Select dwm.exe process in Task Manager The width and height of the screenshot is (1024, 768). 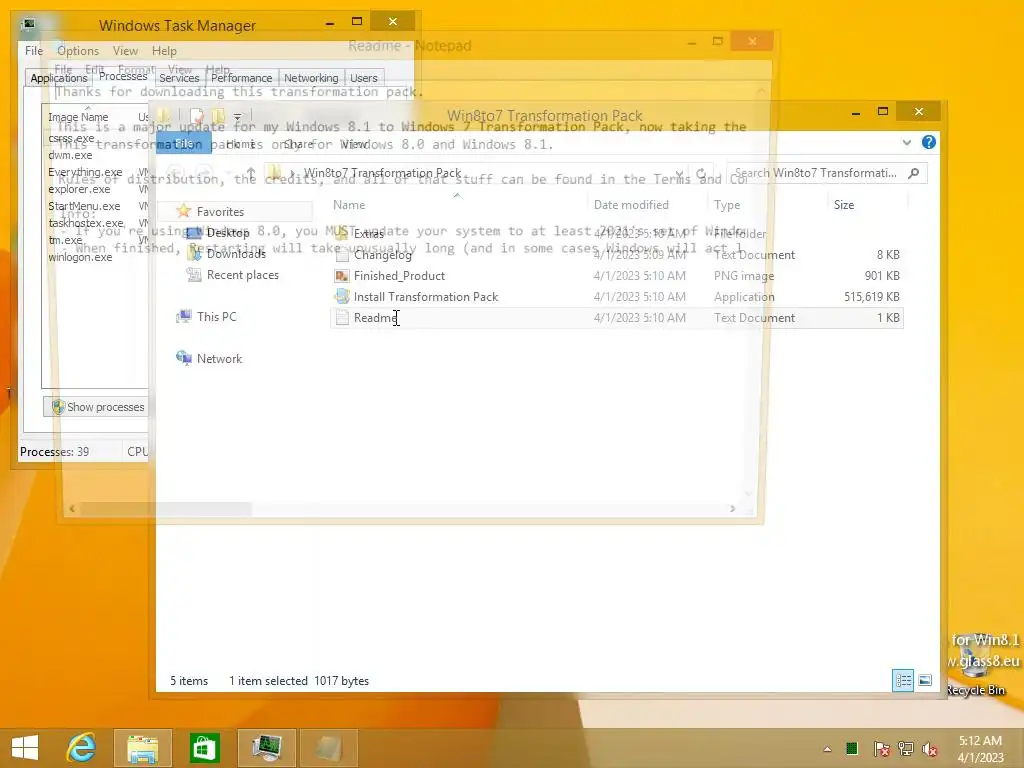(71, 155)
